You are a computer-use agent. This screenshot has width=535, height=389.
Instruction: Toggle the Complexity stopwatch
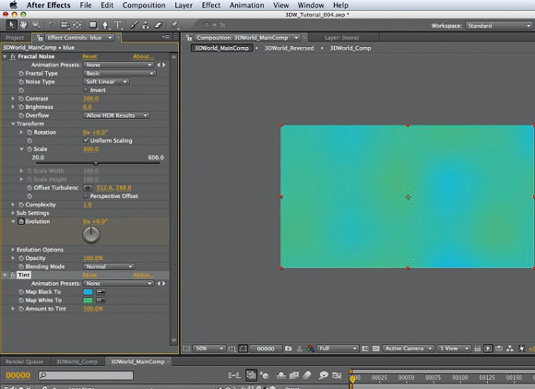click(21, 205)
